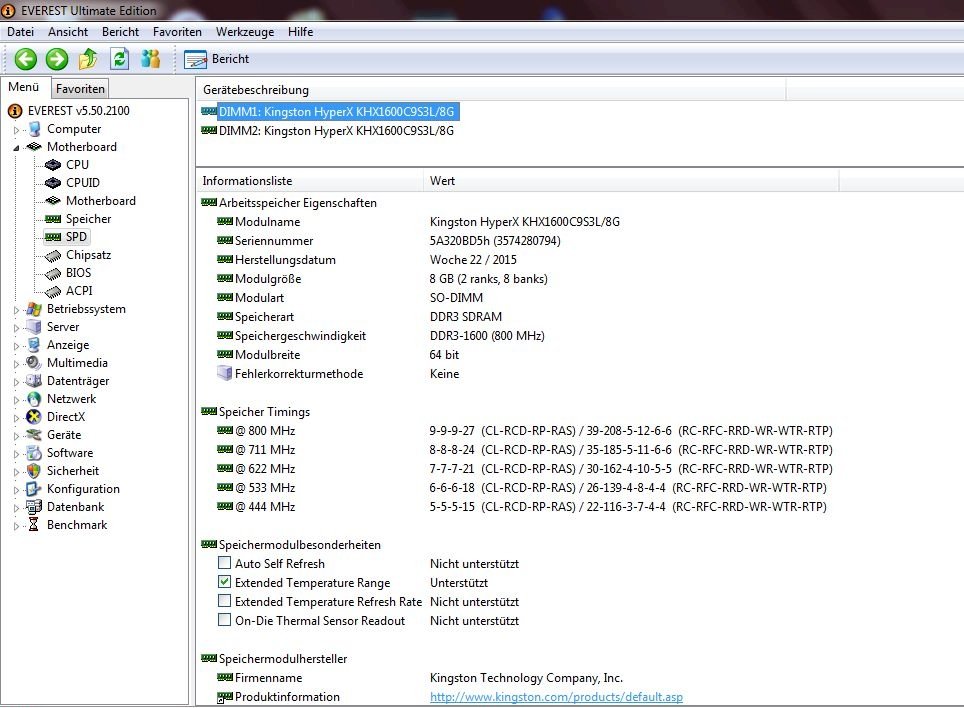964x708 pixels.
Task: Click the green Back arrow toolbar icon
Action: click(x=25, y=59)
